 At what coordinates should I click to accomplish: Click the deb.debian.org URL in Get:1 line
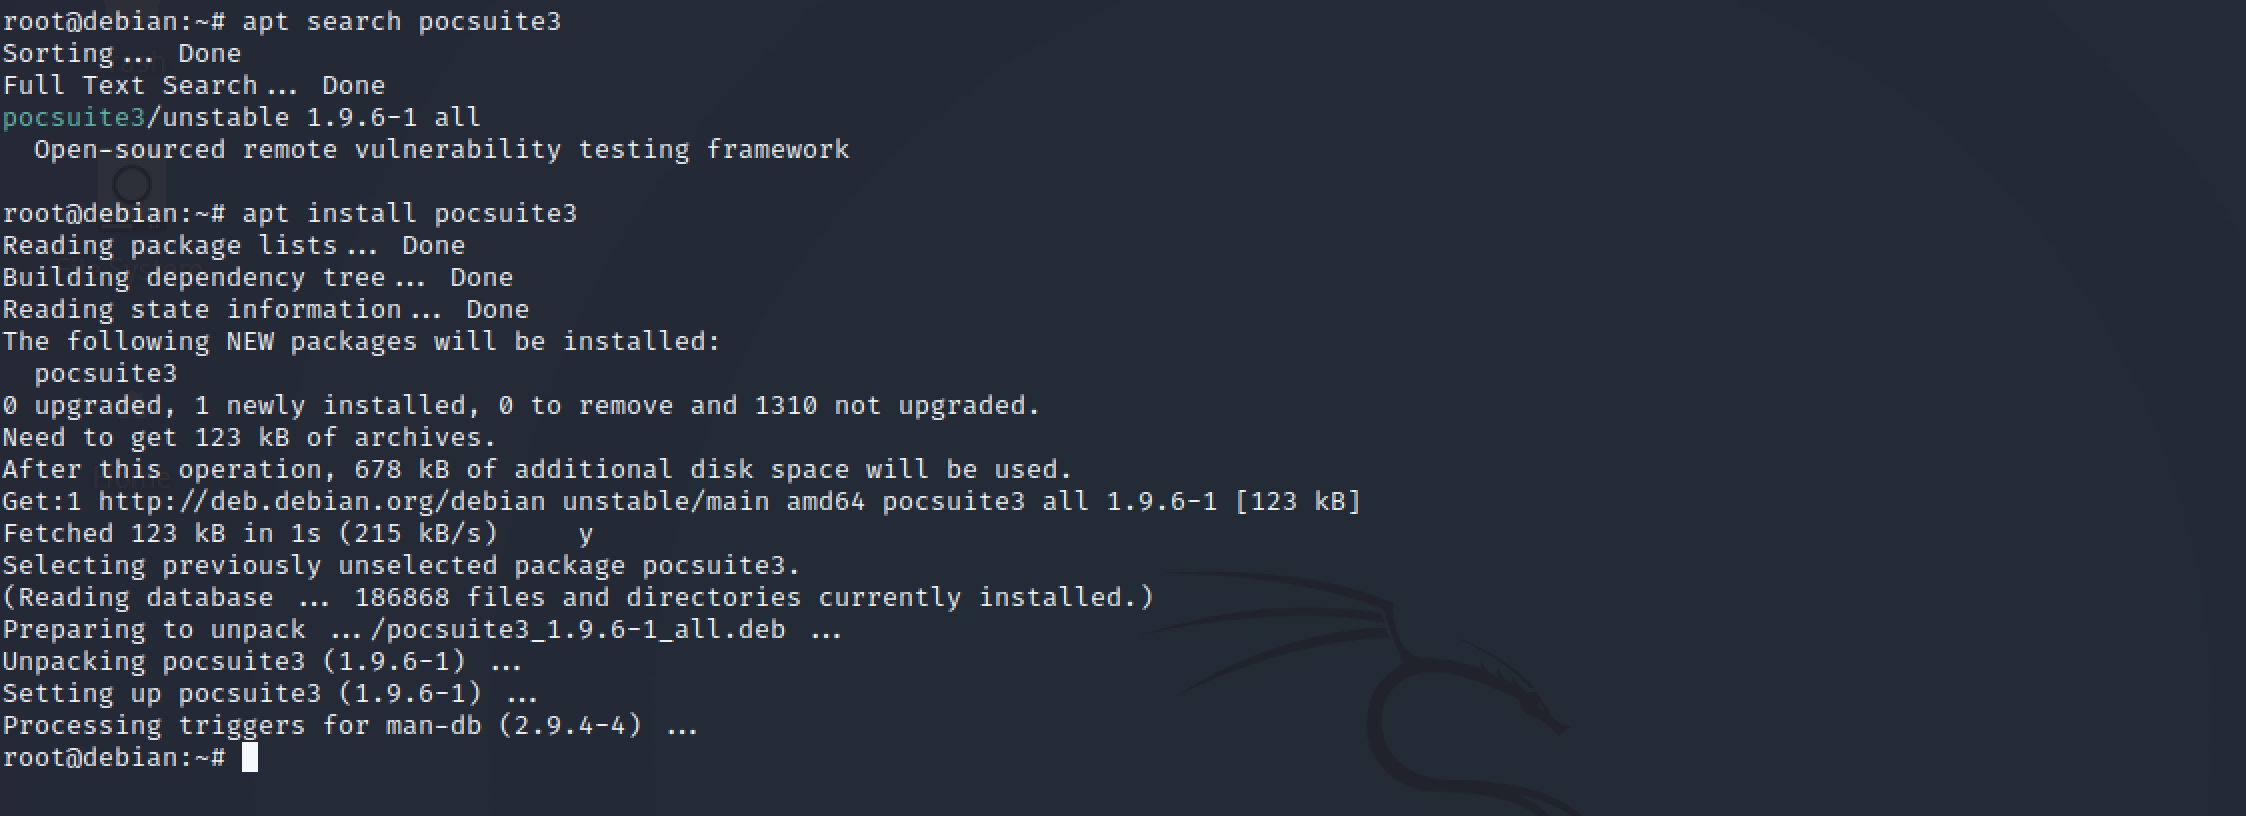[322, 501]
